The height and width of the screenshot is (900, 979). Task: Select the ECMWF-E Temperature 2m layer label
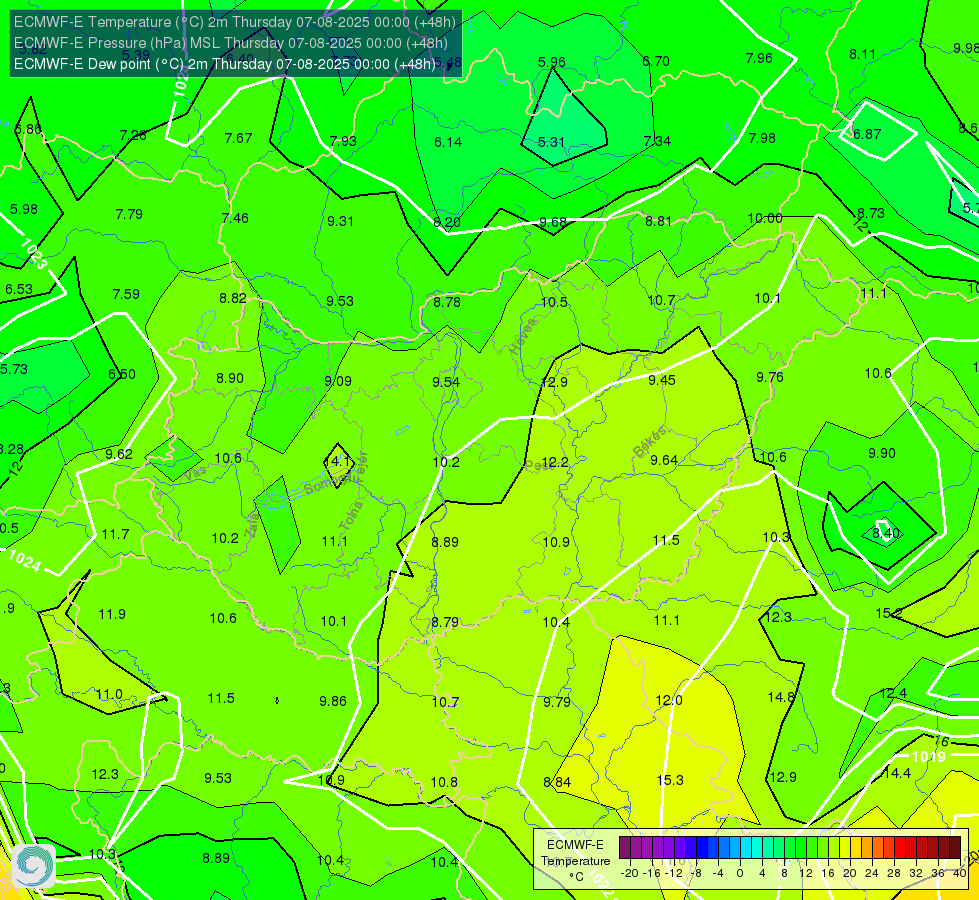coord(235,22)
